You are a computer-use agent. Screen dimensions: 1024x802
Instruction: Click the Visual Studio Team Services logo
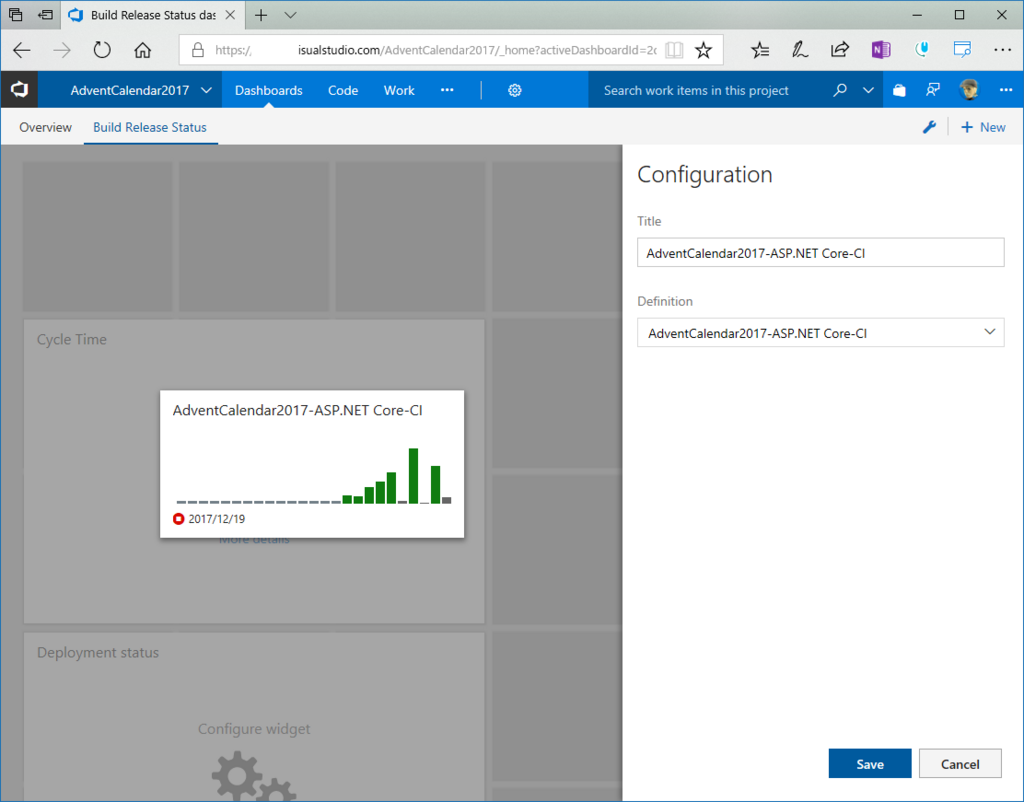click(x=20, y=89)
